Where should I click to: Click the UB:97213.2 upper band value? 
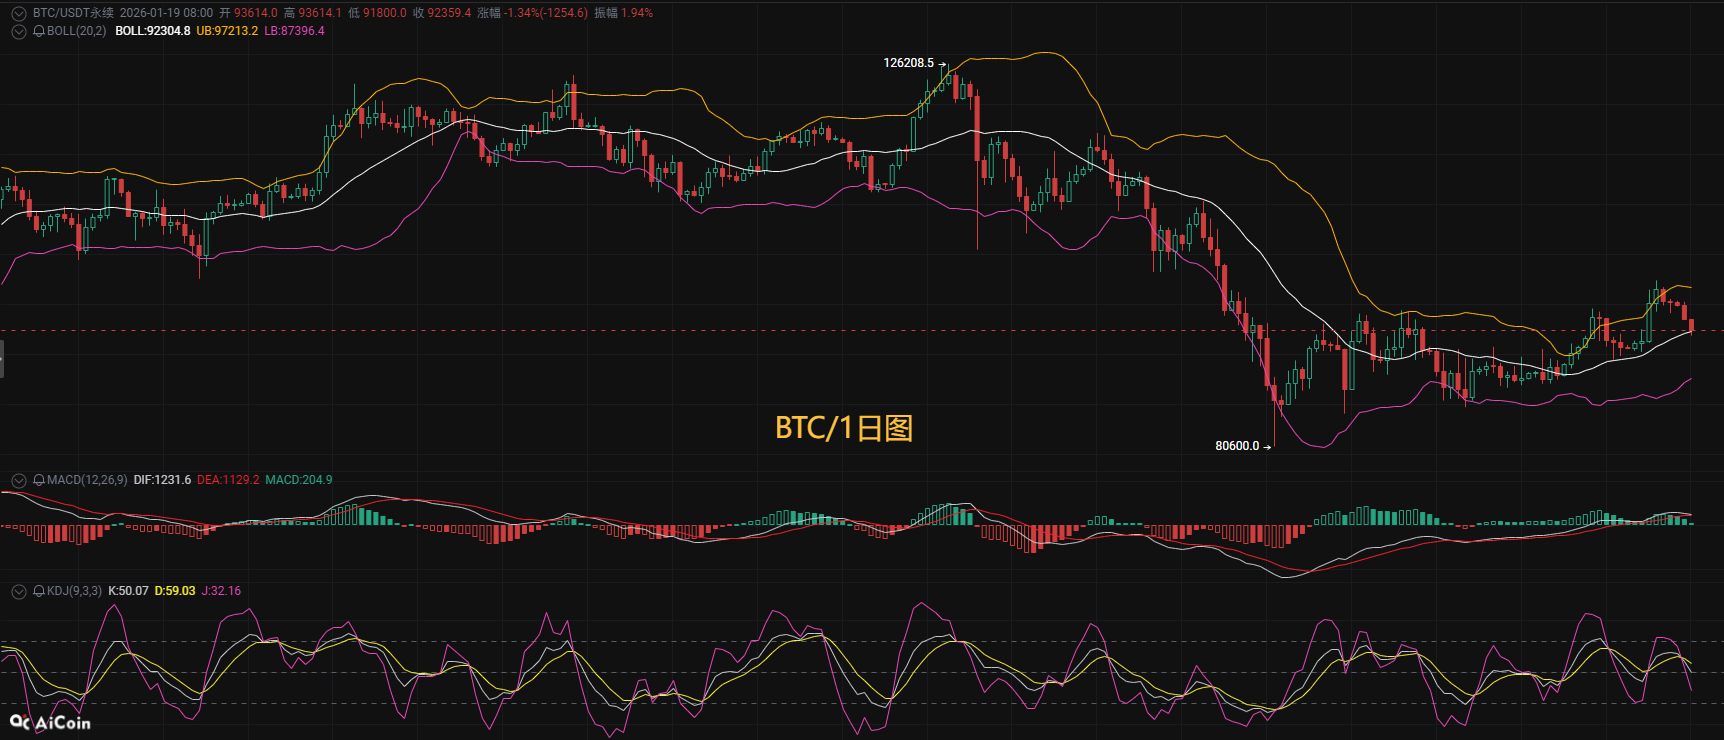point(227,31)
